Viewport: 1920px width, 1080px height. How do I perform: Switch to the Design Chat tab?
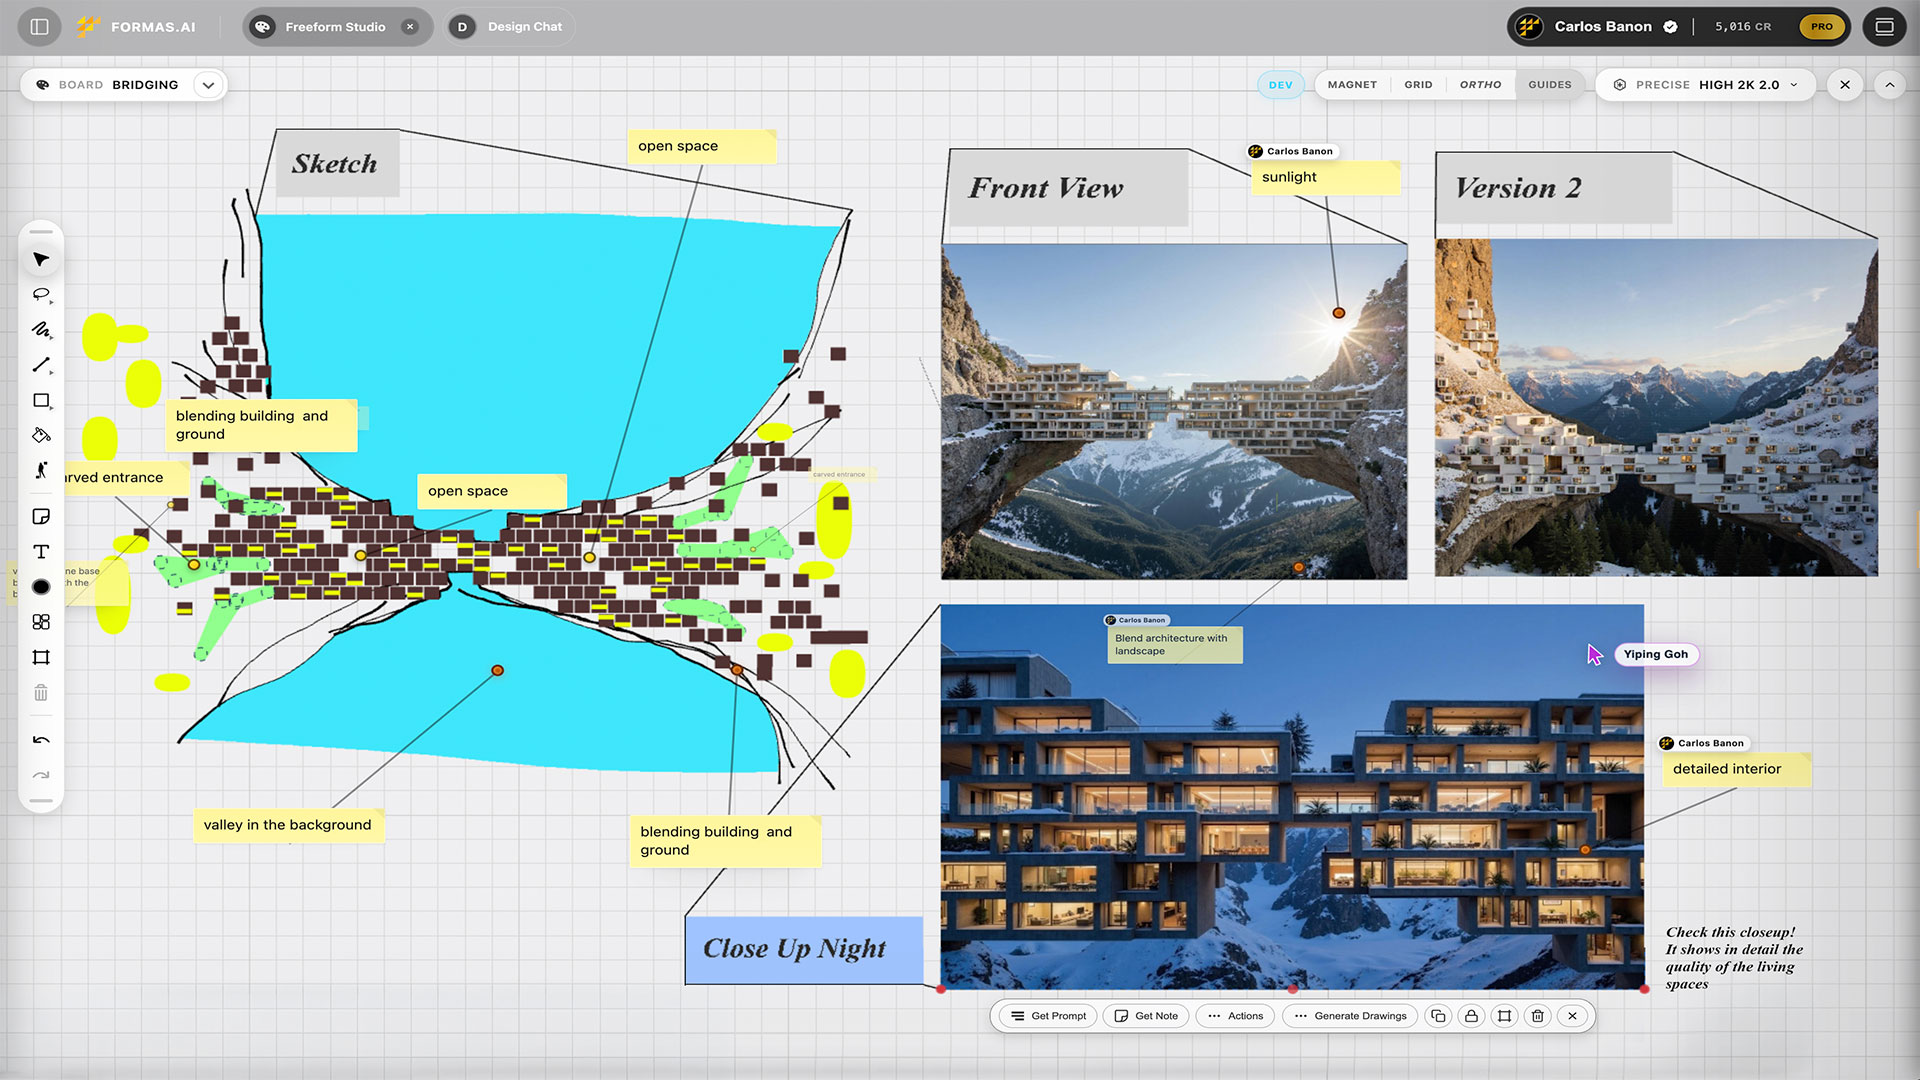coord(509,27)
